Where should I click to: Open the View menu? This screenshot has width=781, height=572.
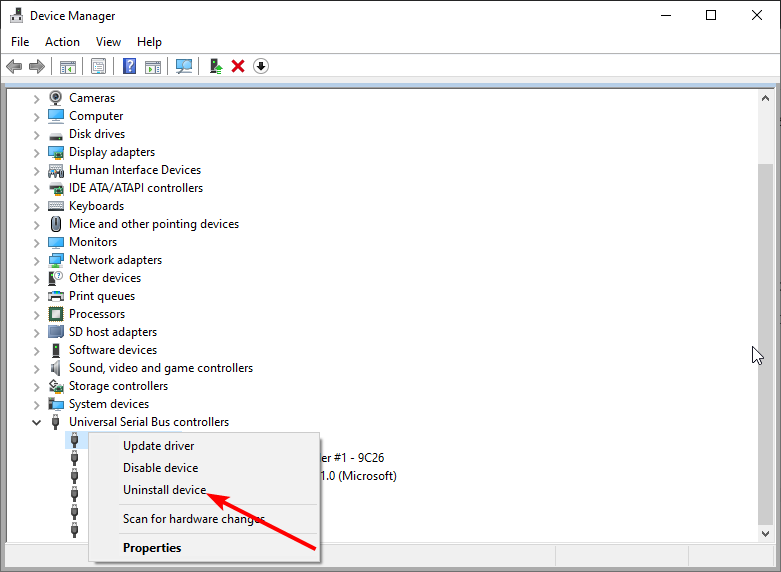click(x=108, y=42)
